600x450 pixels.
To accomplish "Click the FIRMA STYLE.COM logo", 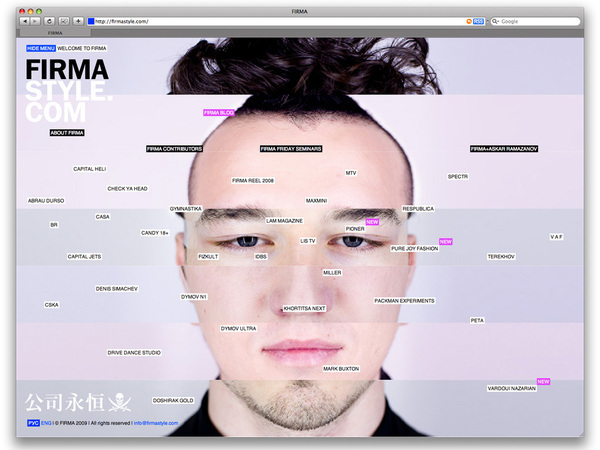I will coord(68,91).
